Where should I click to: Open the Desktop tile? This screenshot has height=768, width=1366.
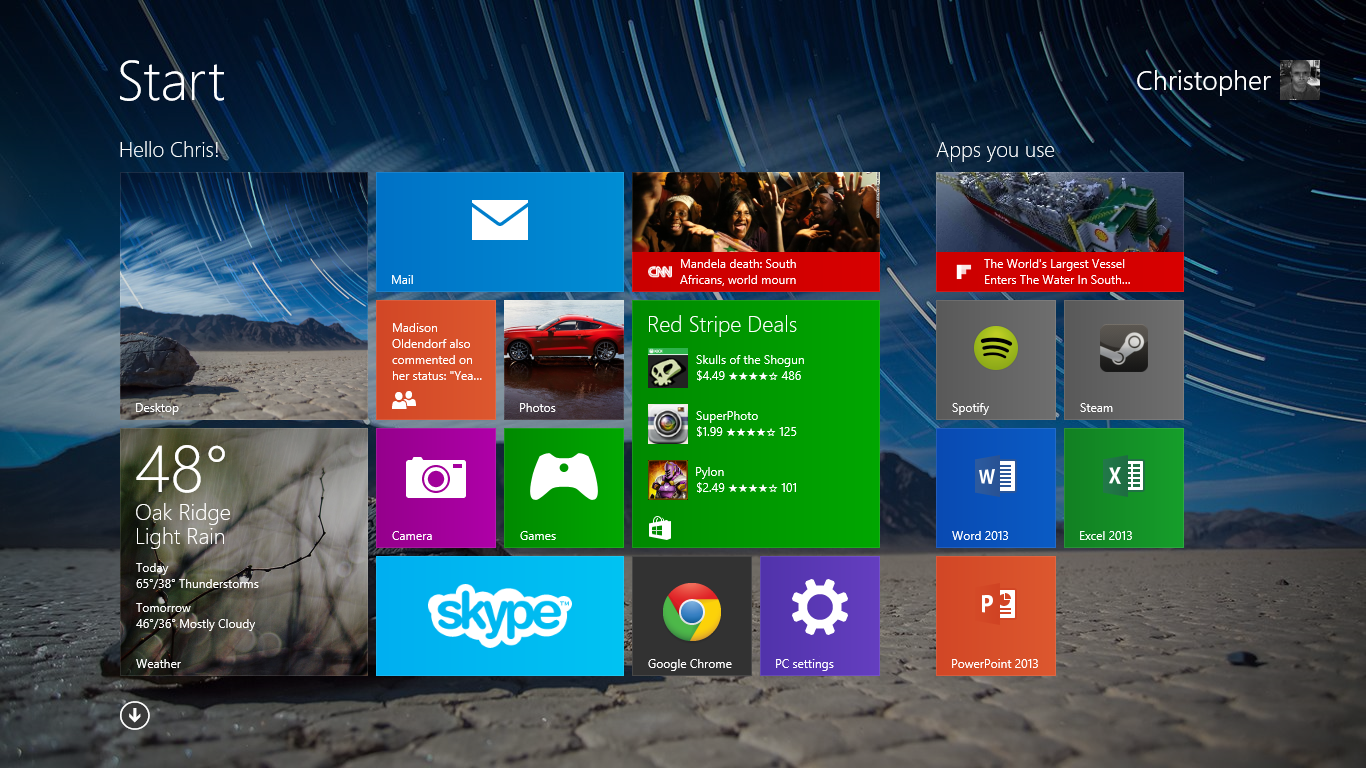click(244, 296)
